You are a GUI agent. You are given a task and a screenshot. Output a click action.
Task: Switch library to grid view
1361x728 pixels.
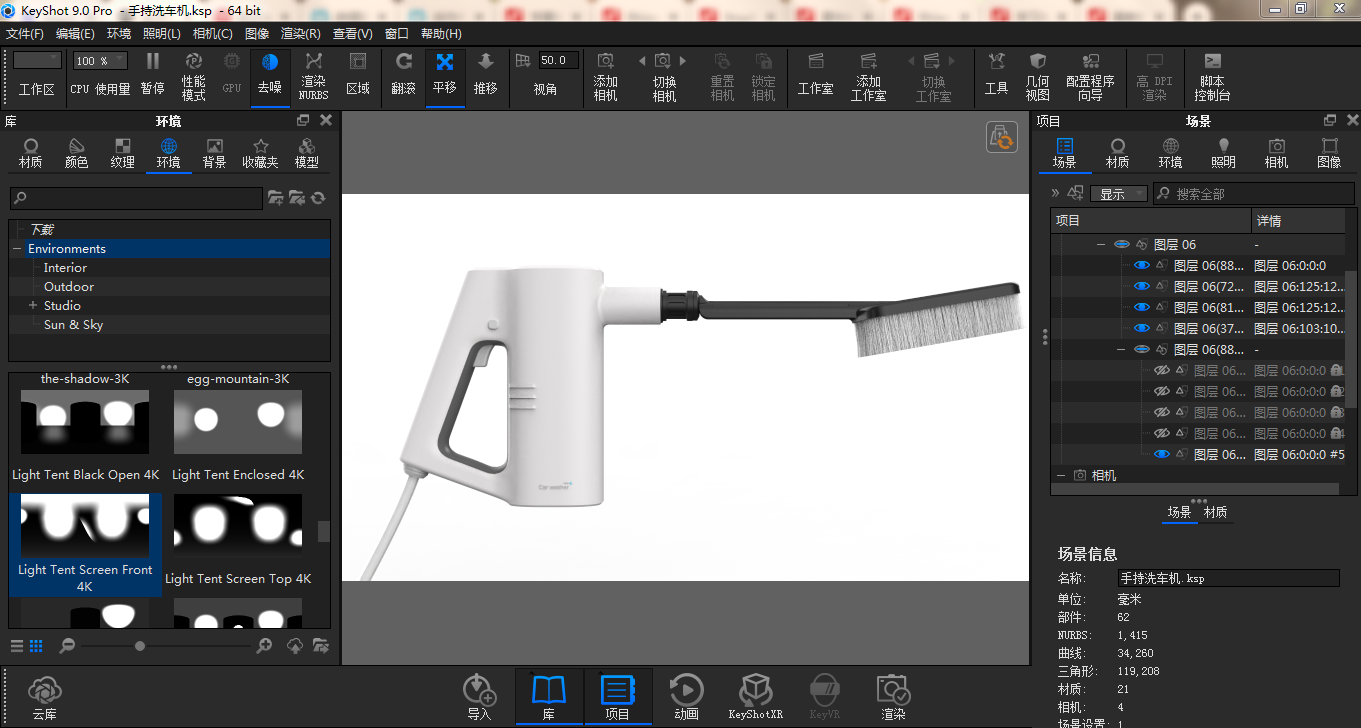pos(36,646)
